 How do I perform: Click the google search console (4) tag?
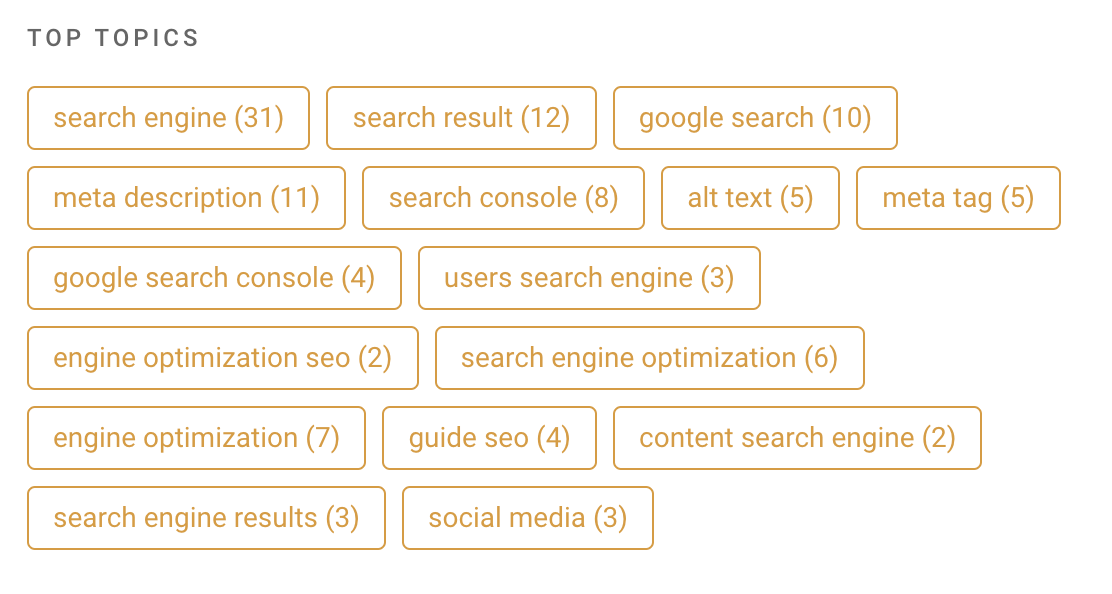click(214, 278)
